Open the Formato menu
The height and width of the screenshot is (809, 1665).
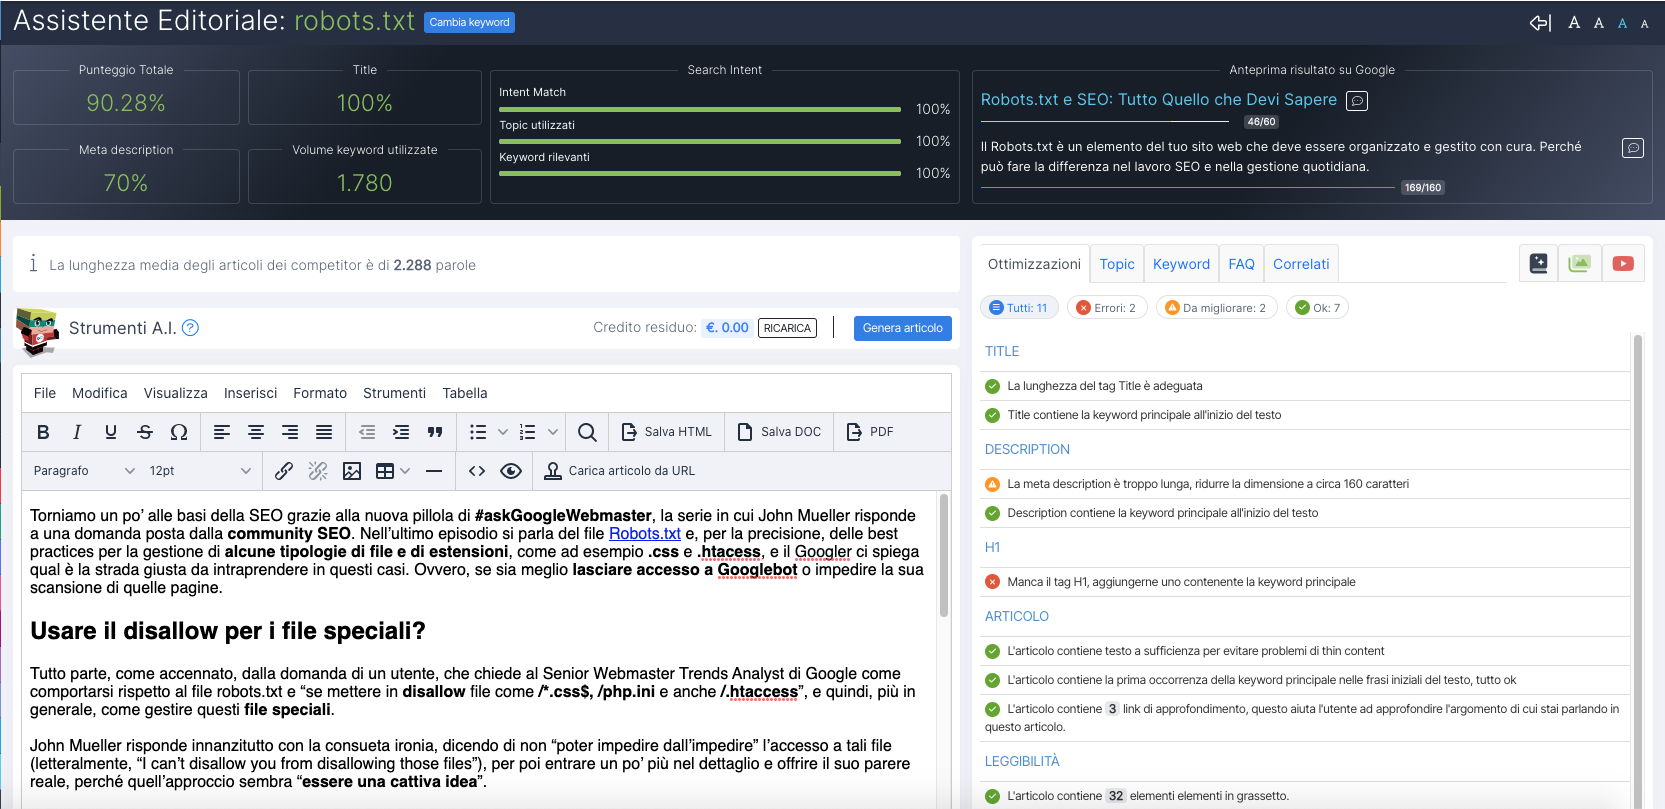pos(320,393)
